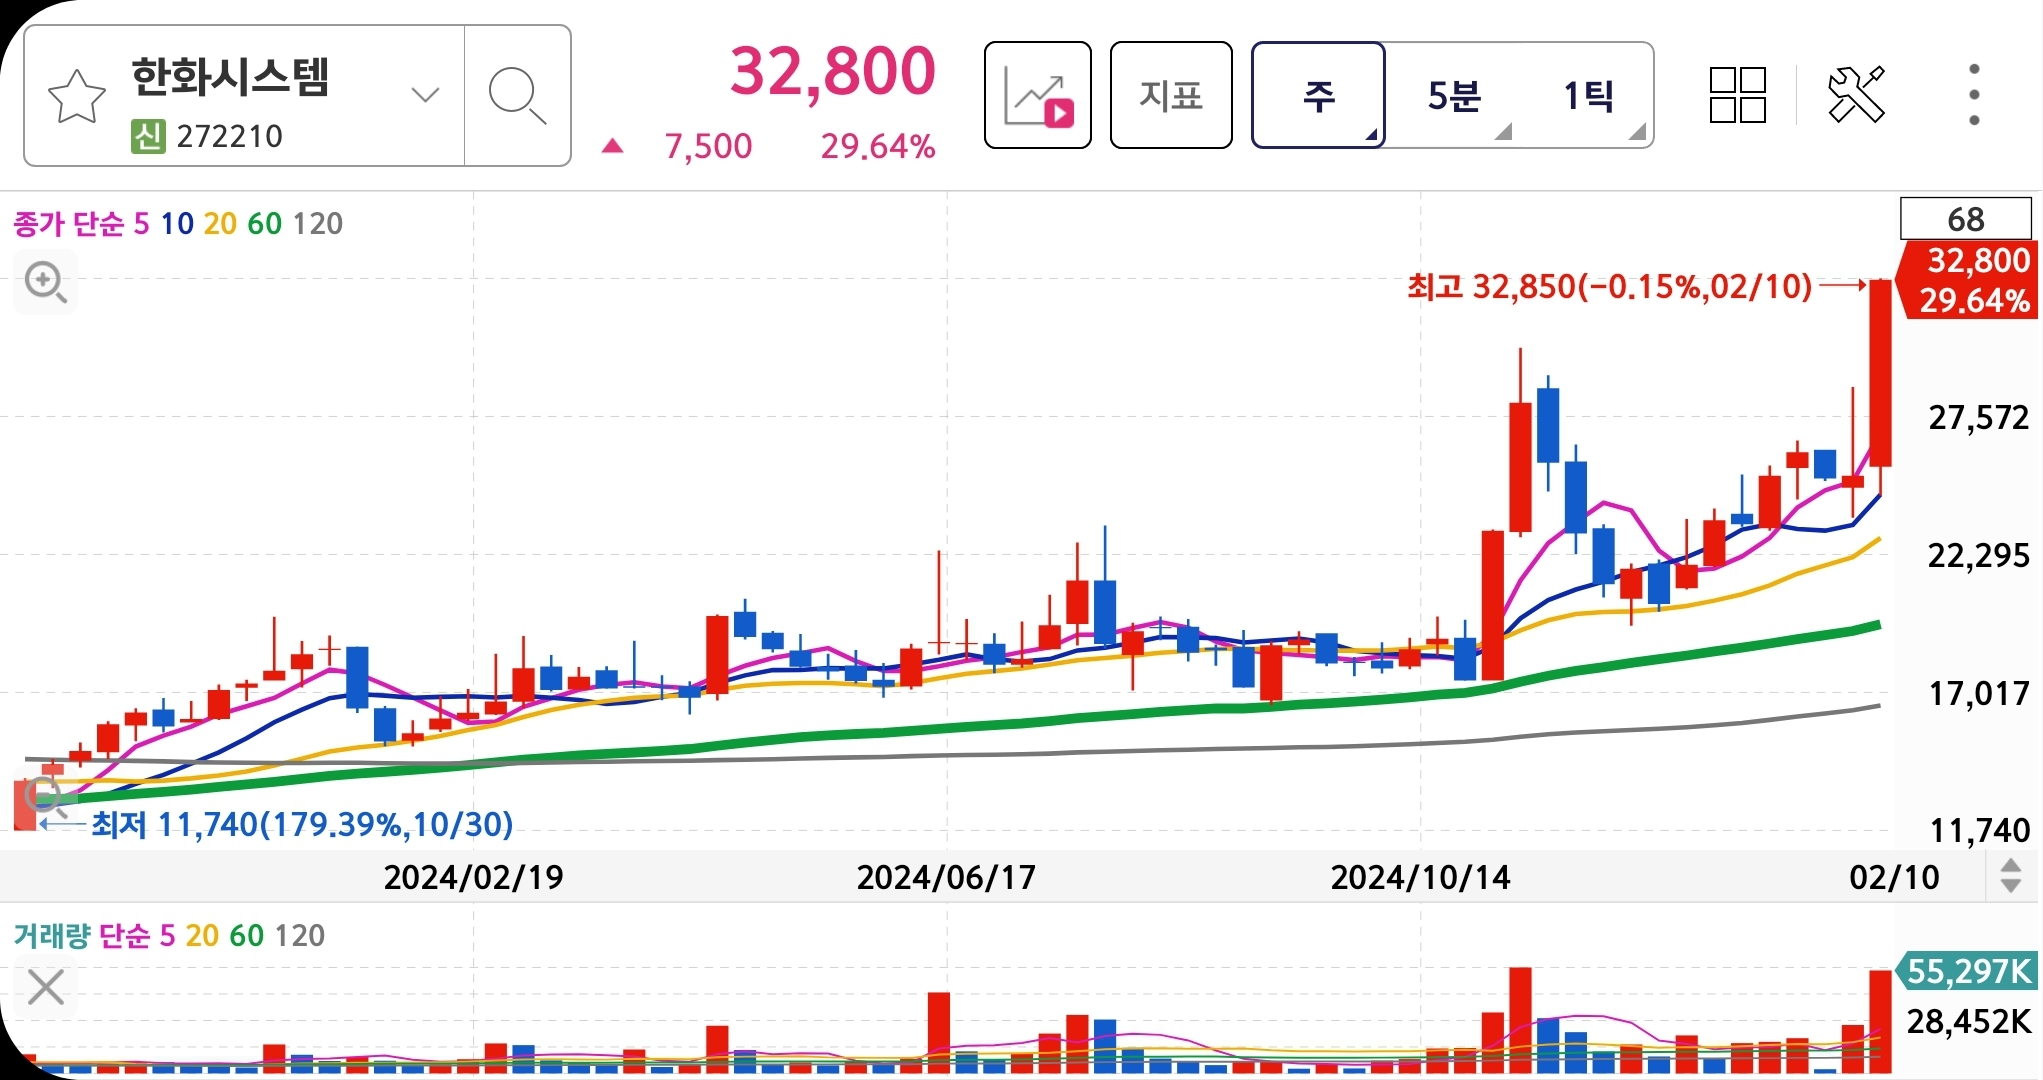The width and height of the screenshot is (2043, 1080).
Task: Click the chart height up-down stepper
Action: pyautogui.click(x=2010, y=877)
